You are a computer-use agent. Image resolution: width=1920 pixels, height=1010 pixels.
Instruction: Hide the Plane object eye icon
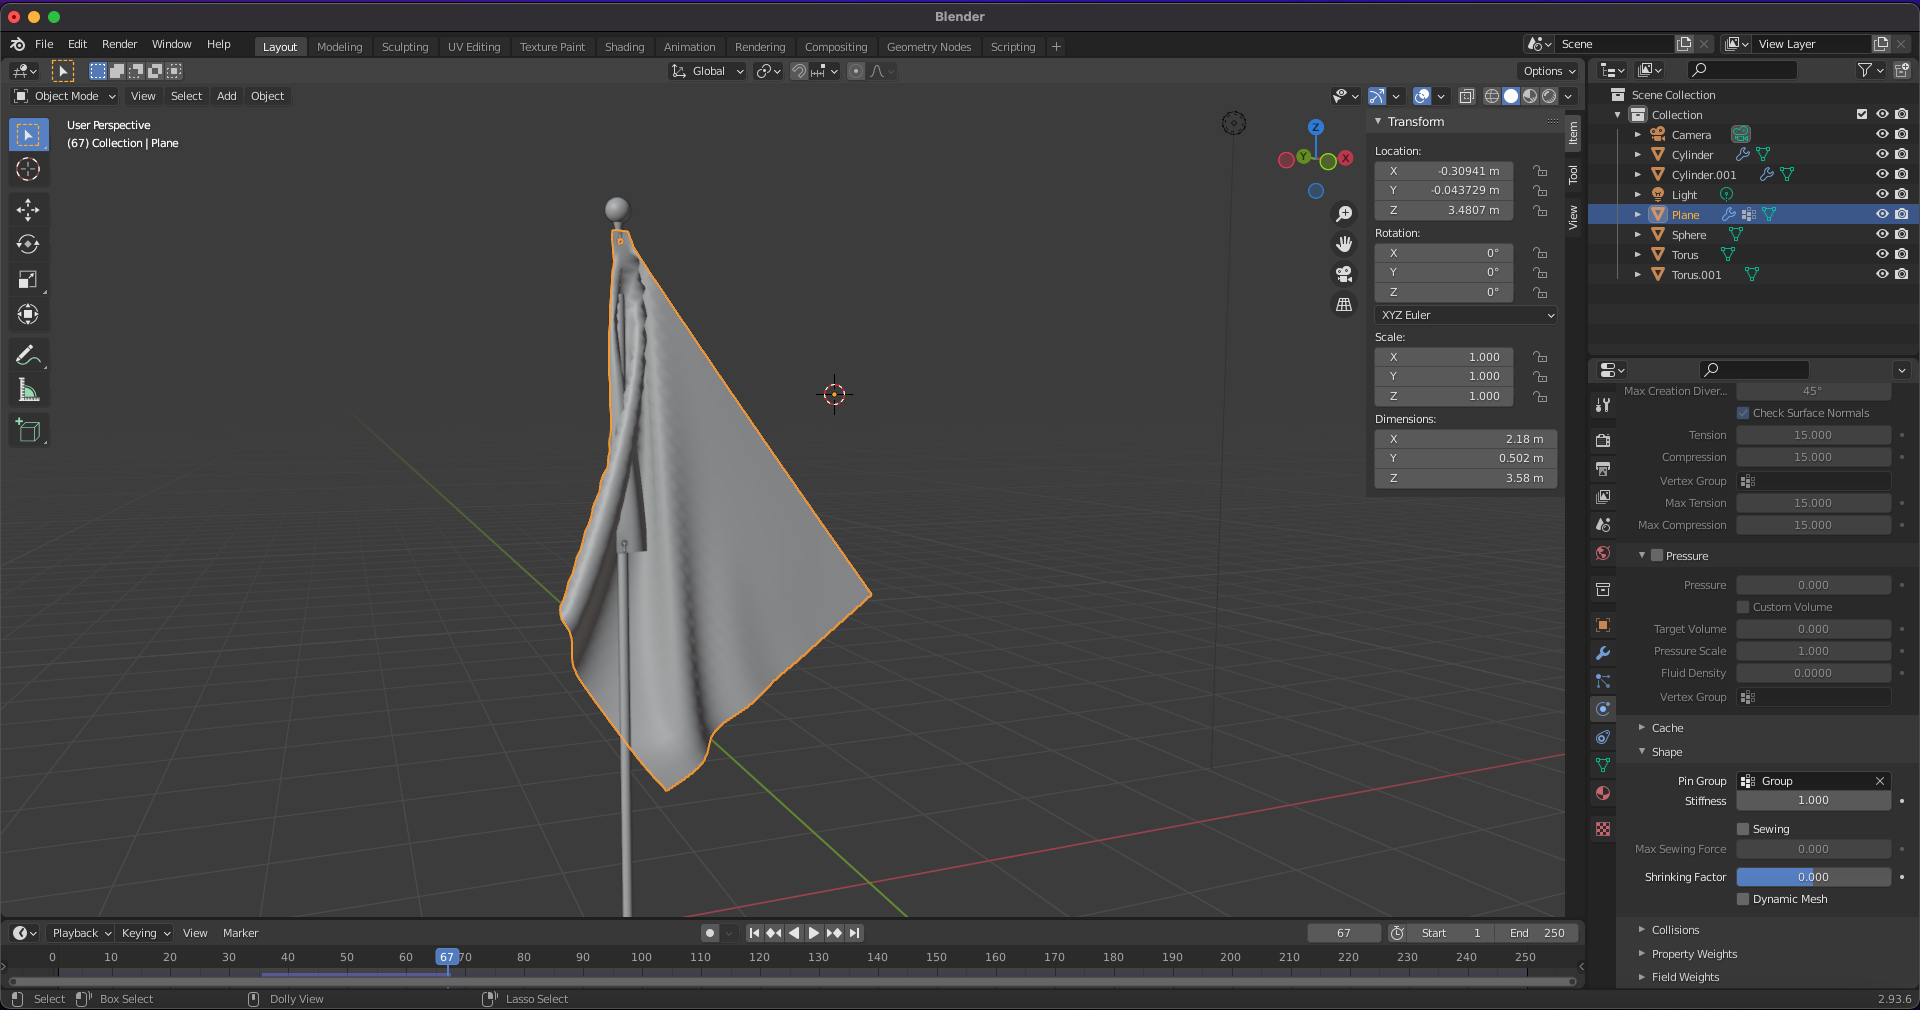pos(1882,214)
